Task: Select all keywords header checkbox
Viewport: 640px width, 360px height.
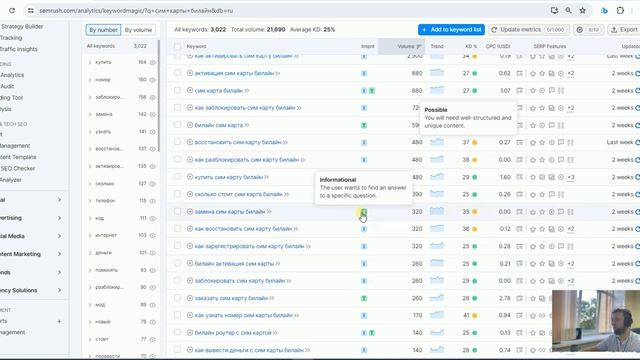Action: [178, 47]
